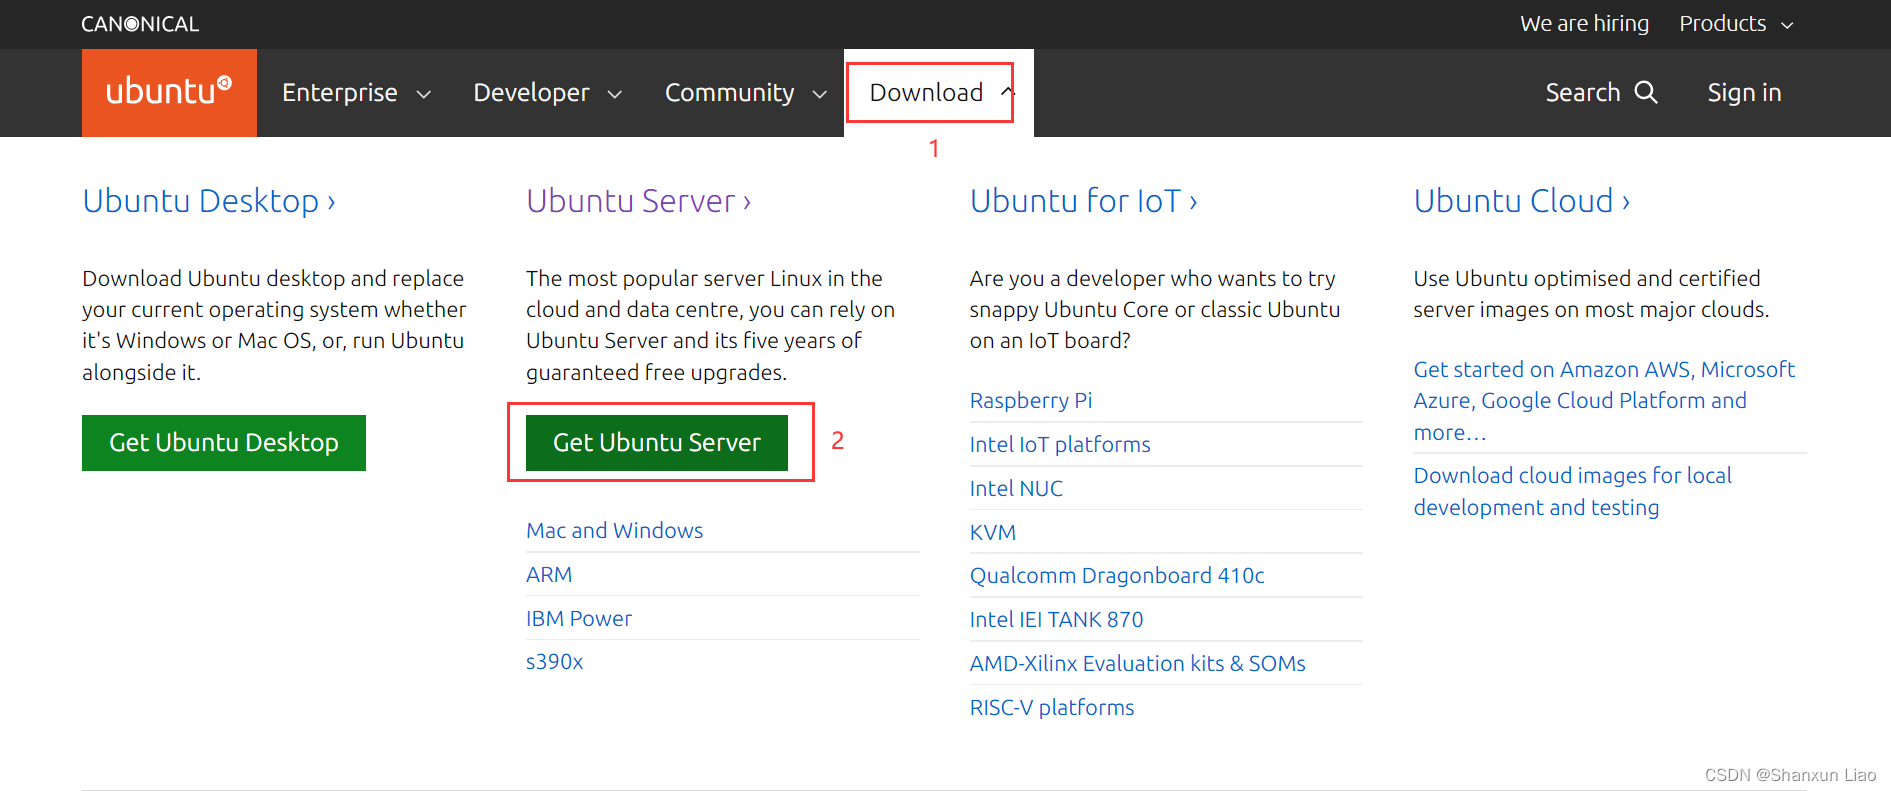Expand the Community menu chevron
Screen dimensions: 1891x791
[x=820, y=94]
